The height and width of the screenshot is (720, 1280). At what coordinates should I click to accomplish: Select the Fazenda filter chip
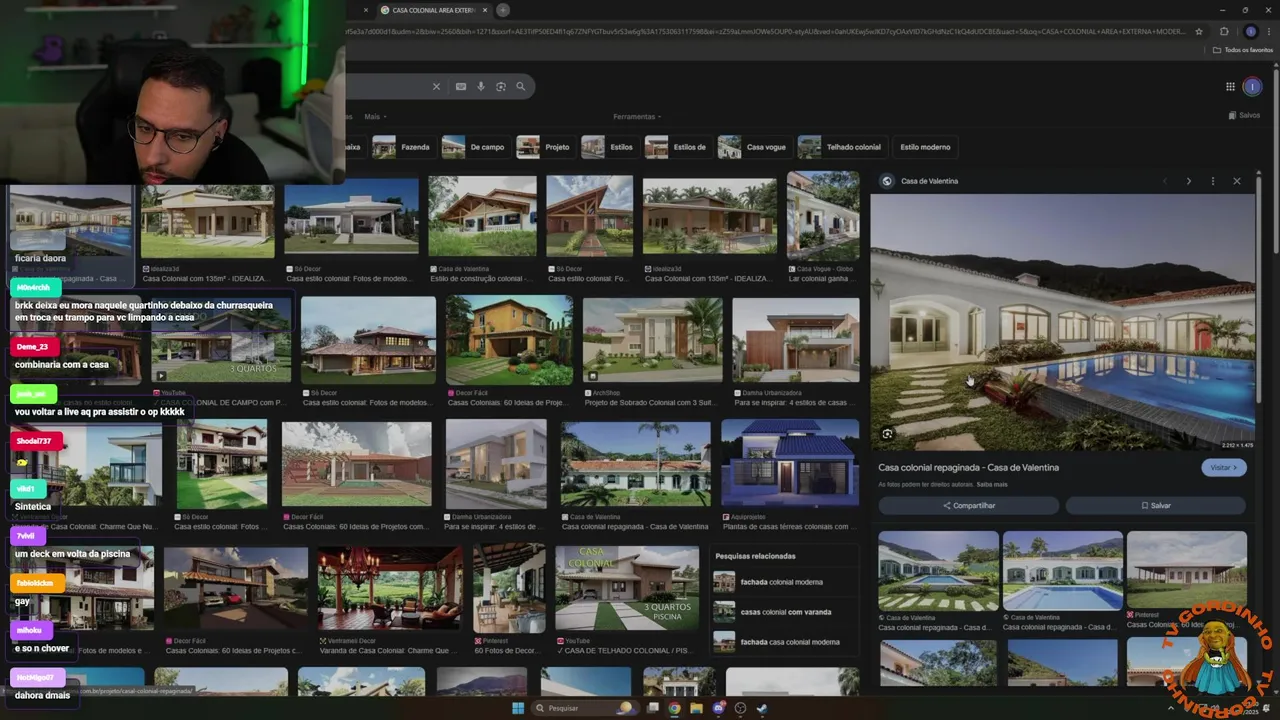401,147
